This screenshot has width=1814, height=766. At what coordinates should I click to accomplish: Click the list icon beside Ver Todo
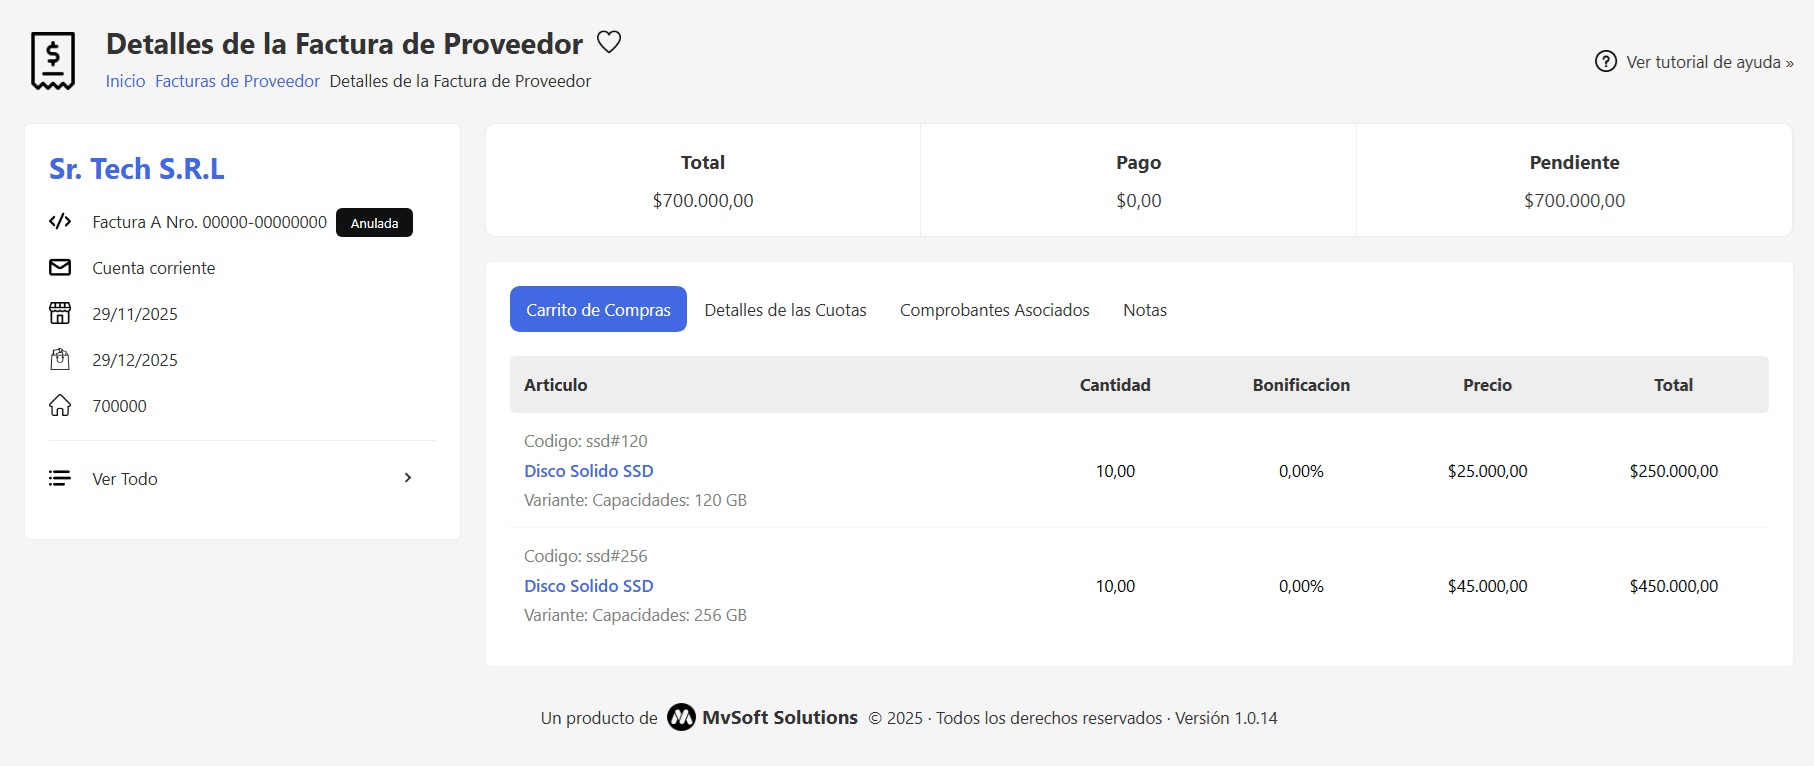[60, 479]
